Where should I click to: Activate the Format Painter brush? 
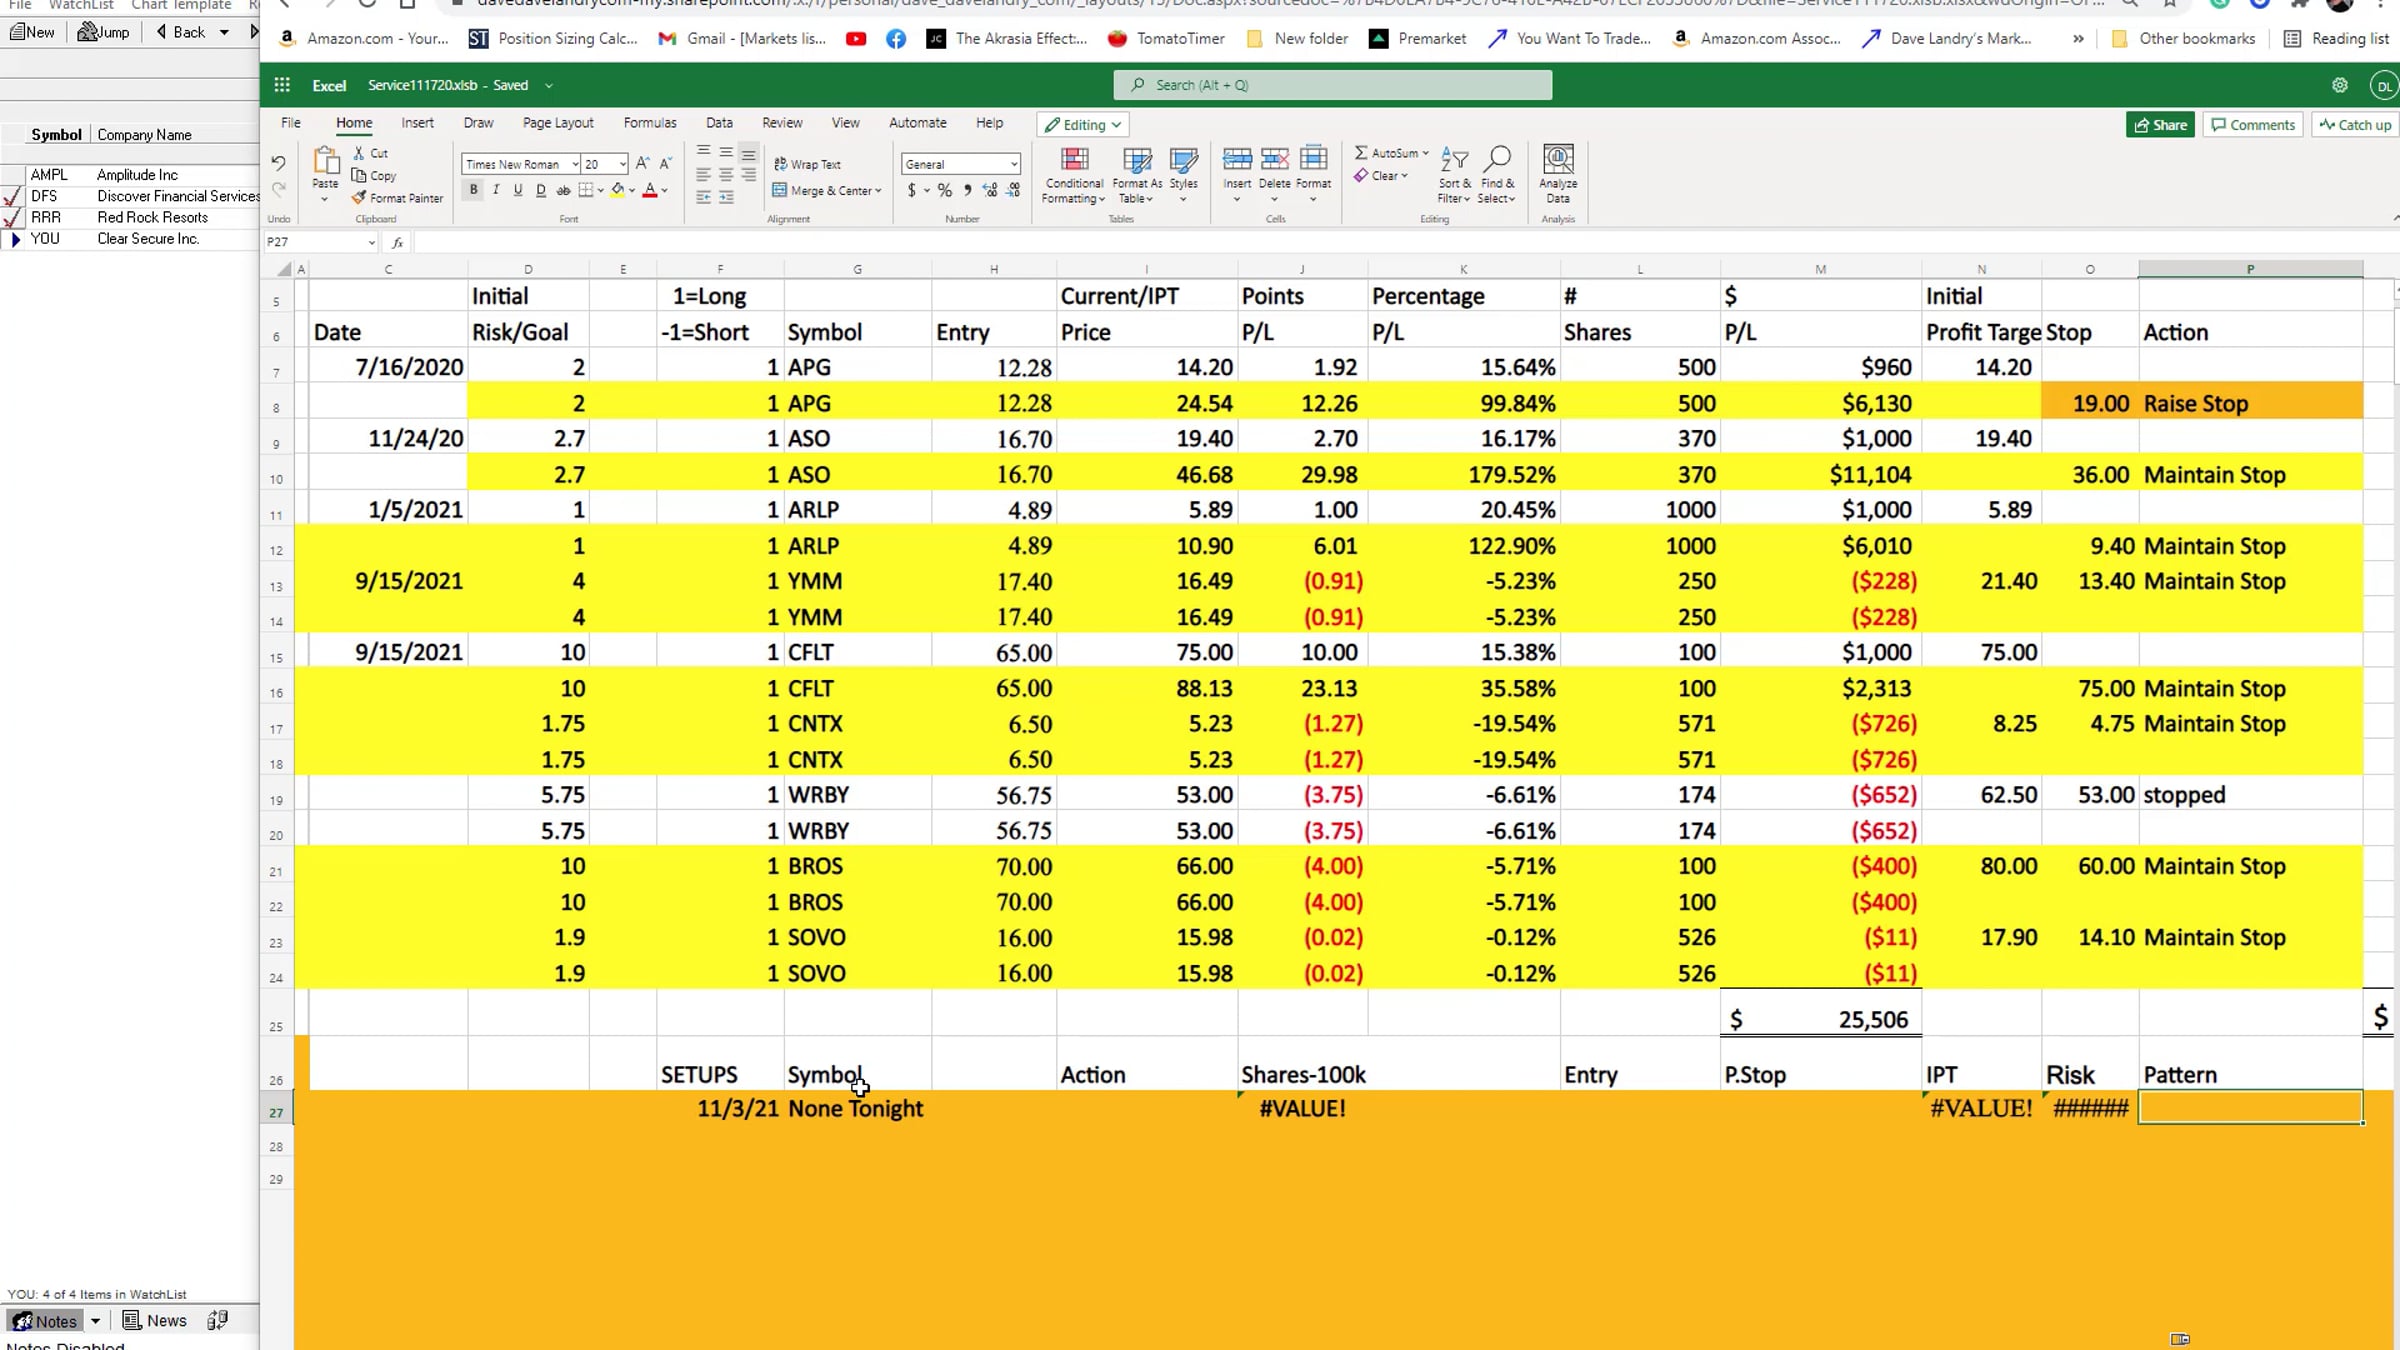(x=359, y=197)
